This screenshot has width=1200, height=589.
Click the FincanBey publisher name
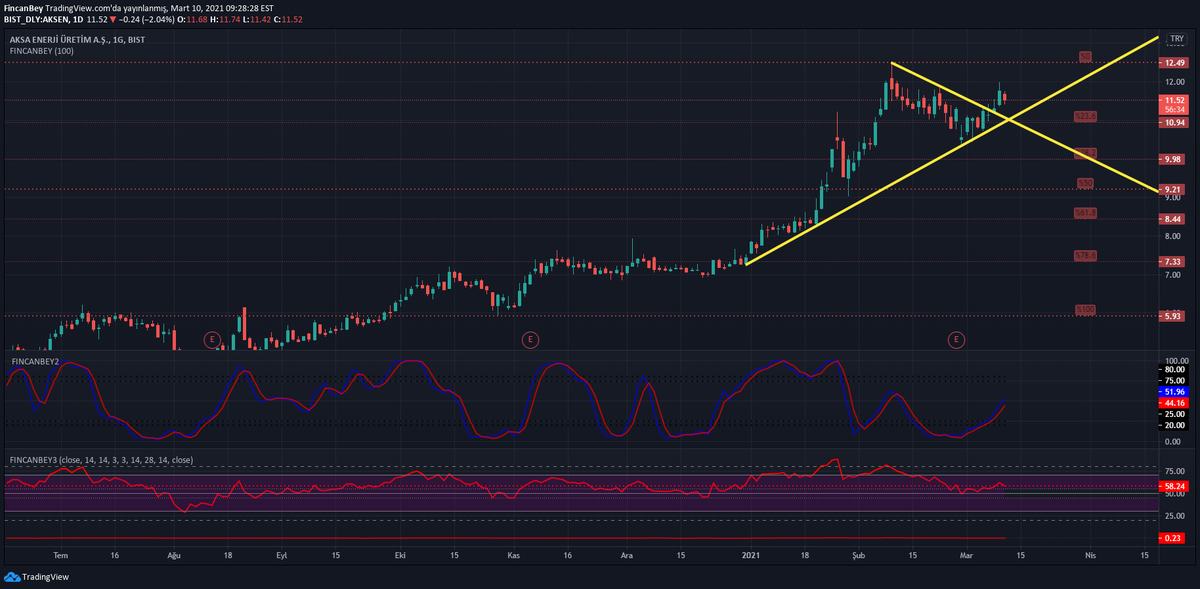23,7
